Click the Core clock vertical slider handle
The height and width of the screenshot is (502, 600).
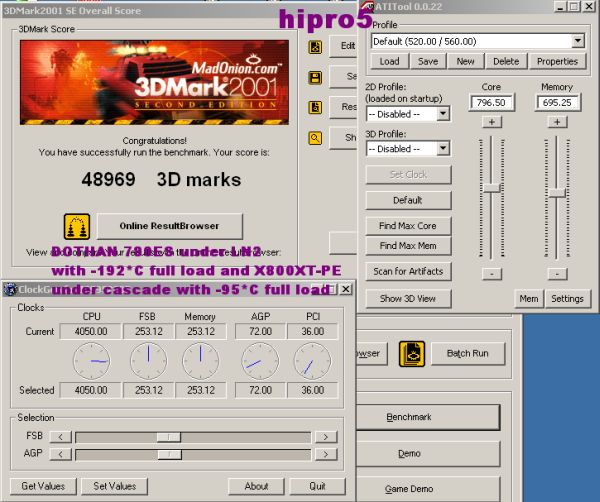[x=491, y=188]
